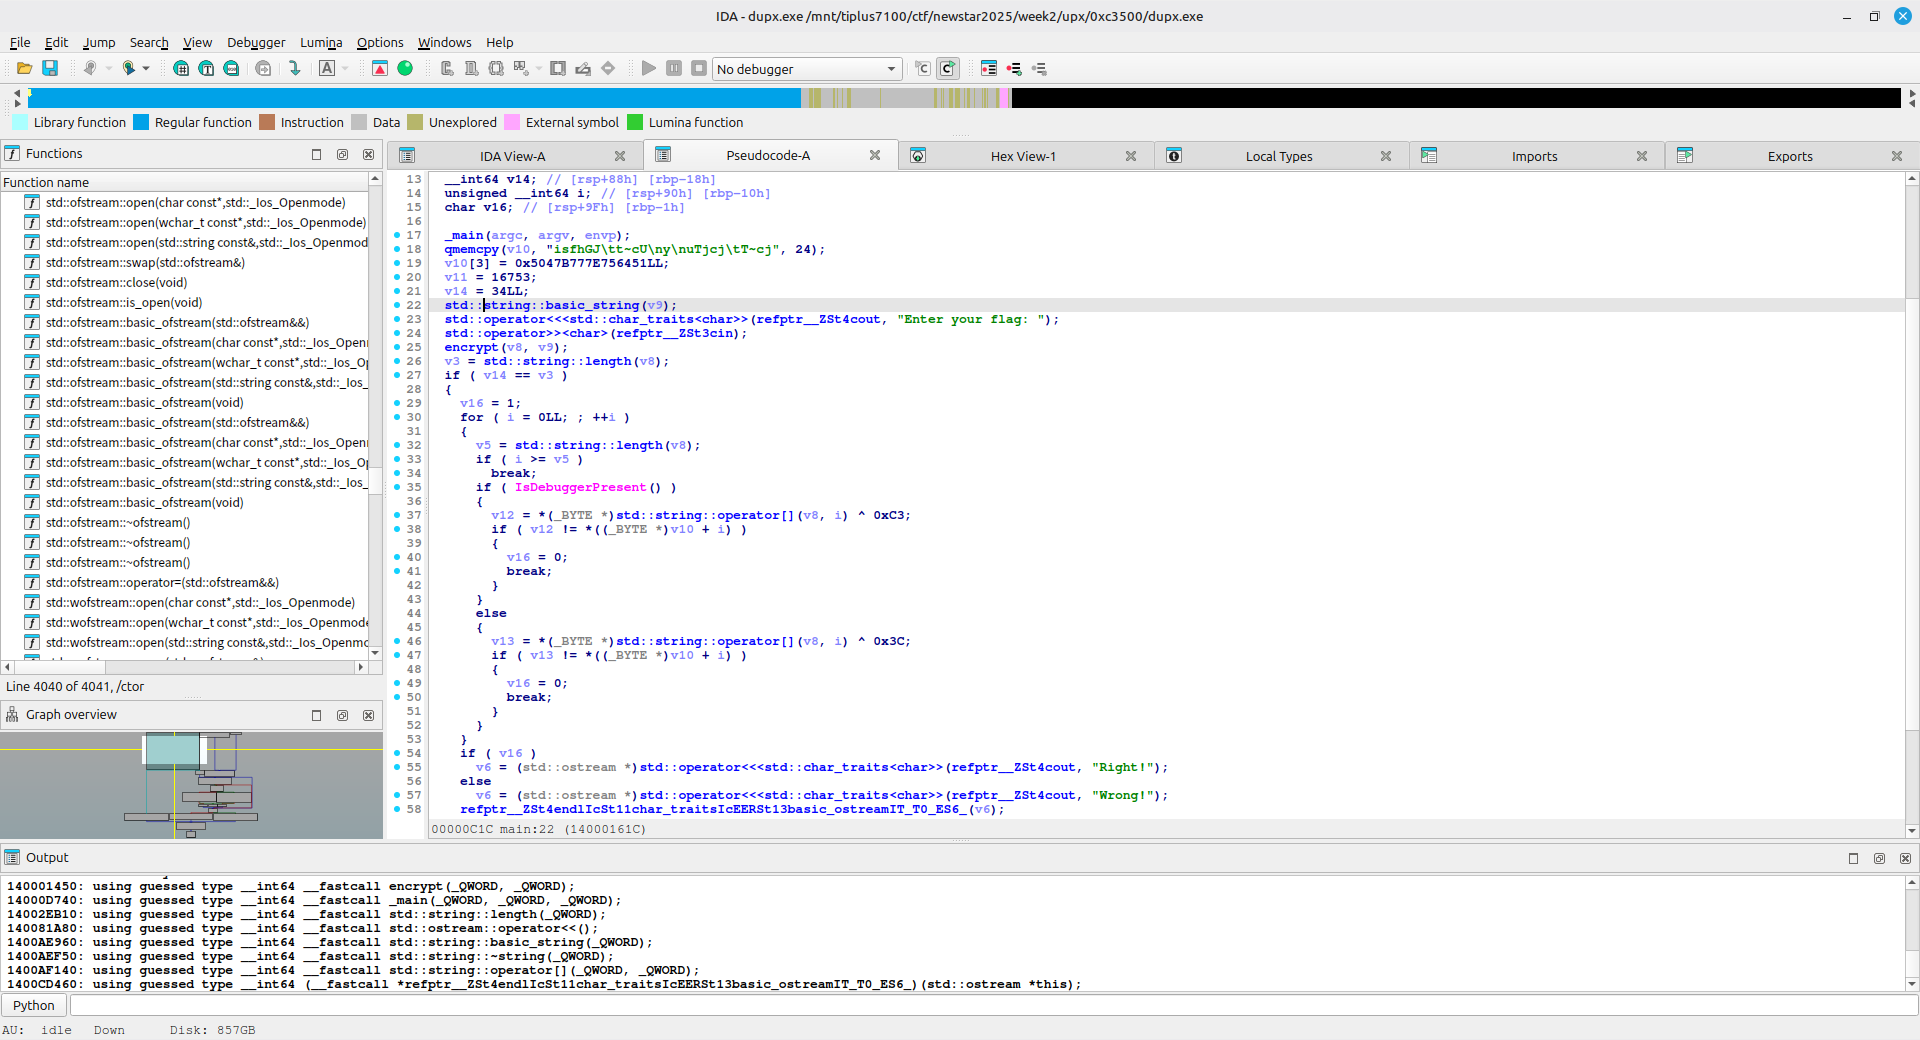Click the red triangle toolbar icon
This screenshot has height=1040, width=1920.
(x=380, y=68)
